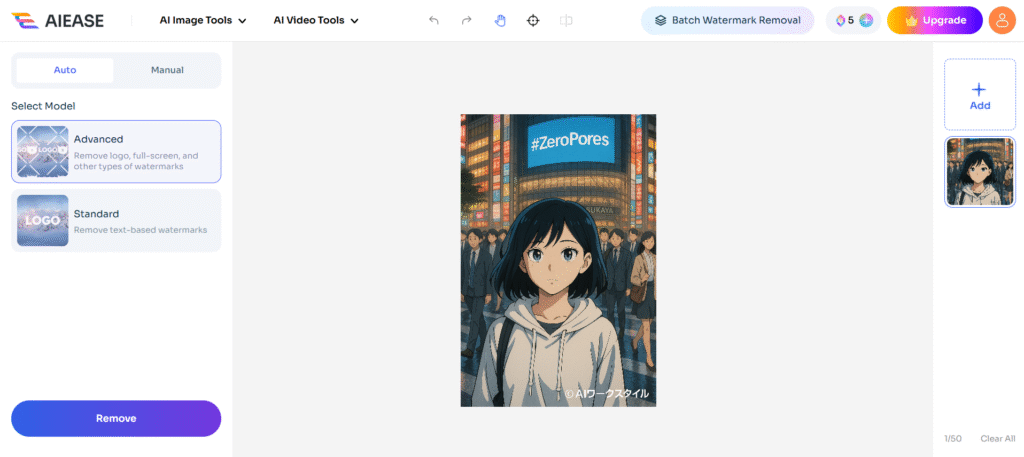The width and height of the screenshot is (1024, 457).
Task: Click the Standard model LOGO thumbnail
Action: 42,221
